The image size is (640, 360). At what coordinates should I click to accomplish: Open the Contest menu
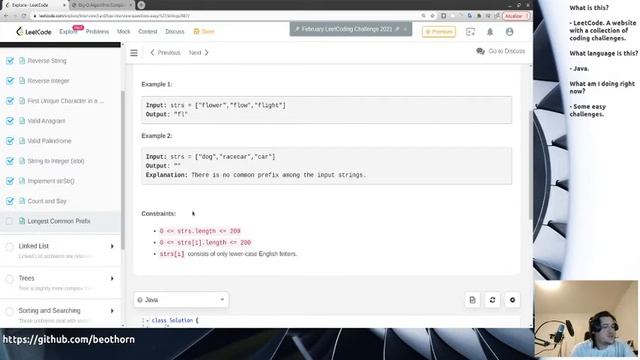click(147, 31)
